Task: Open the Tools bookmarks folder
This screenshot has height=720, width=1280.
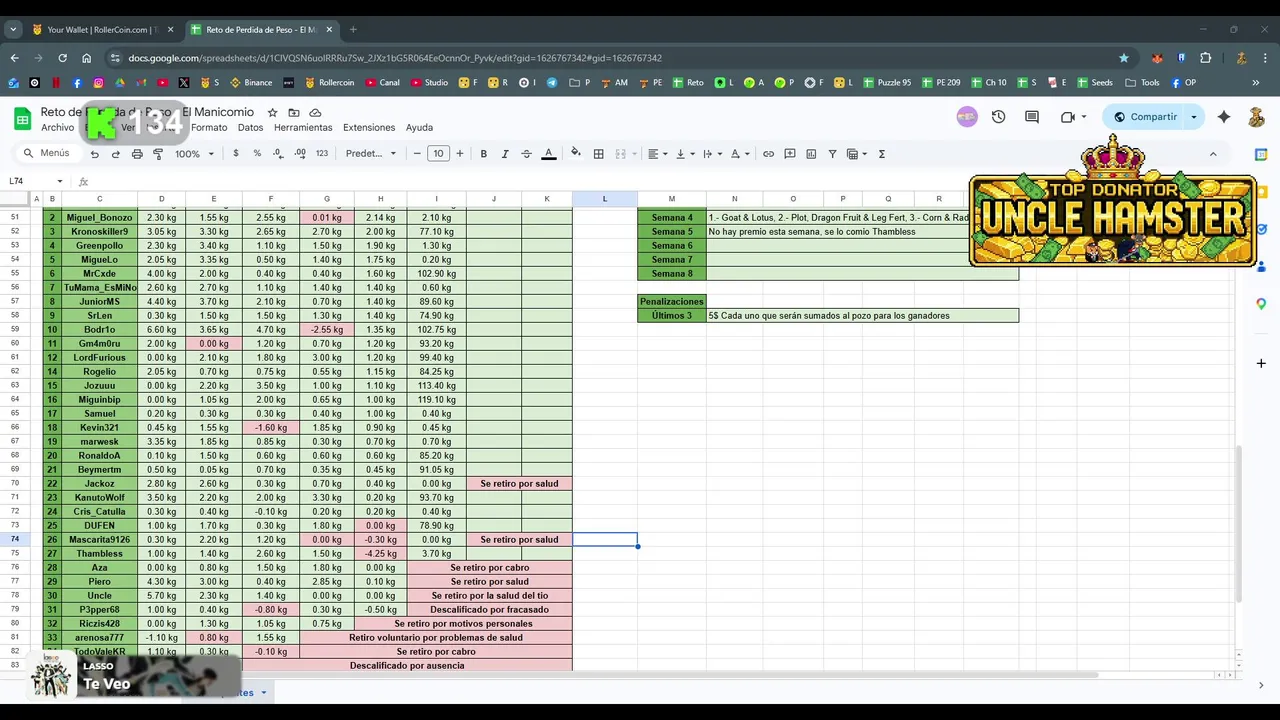Action: 1142,83
